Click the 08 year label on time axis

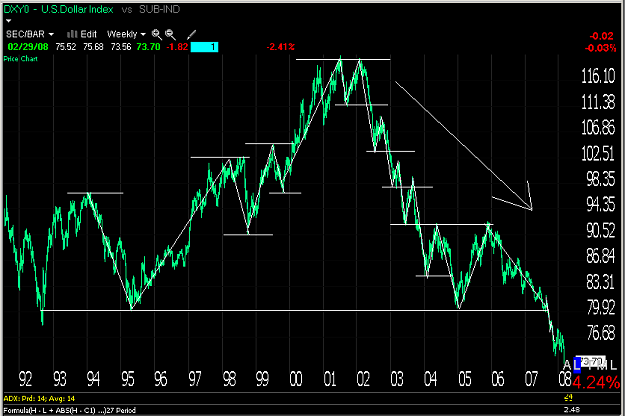[565, 379]
